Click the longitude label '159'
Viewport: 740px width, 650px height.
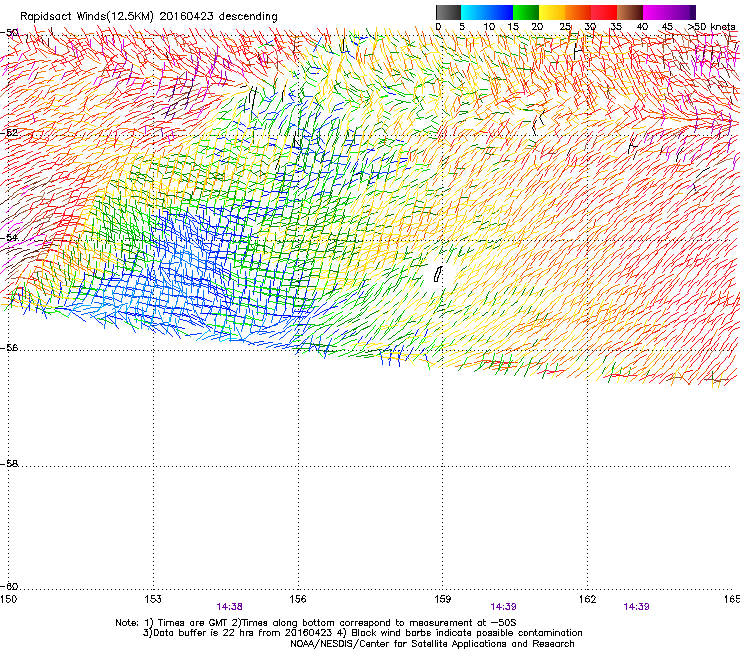tap(443, 599)
